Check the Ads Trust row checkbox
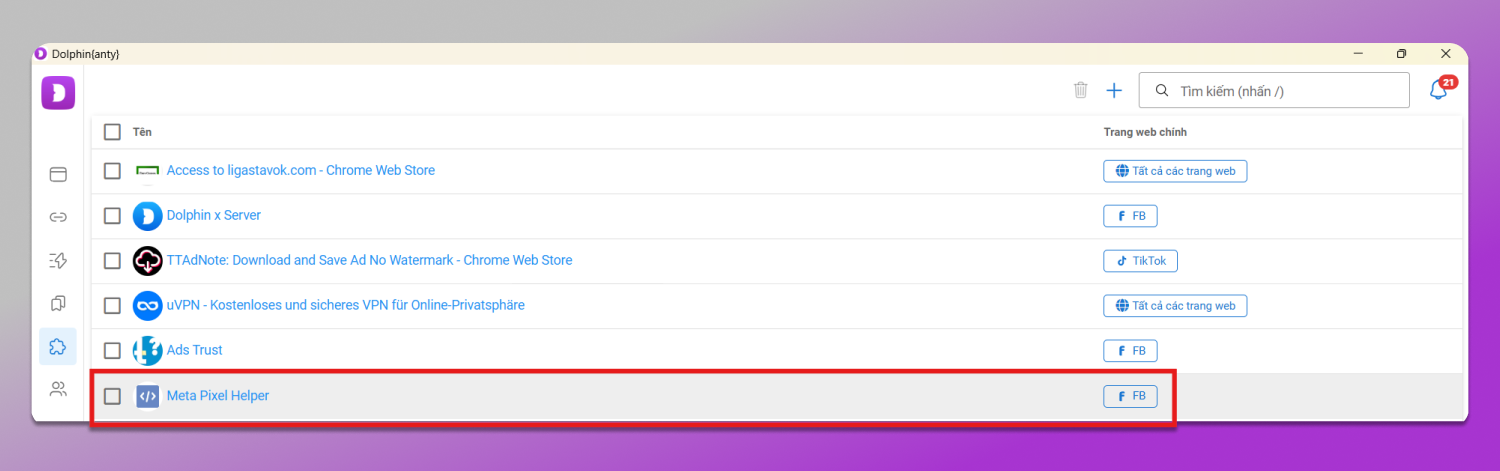1500x471 pixels. point(112,350)
